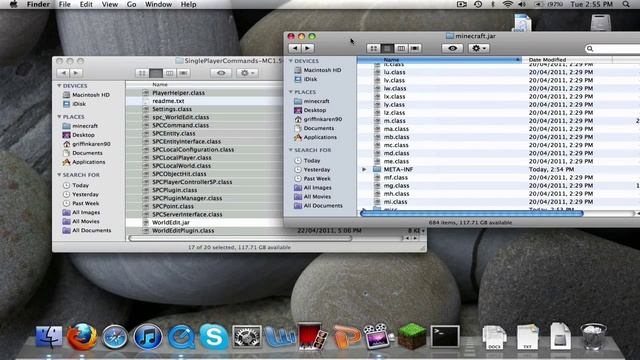Collapse SEARCH FOR section in minecraft.jar sidebar

tap(291, 150)
